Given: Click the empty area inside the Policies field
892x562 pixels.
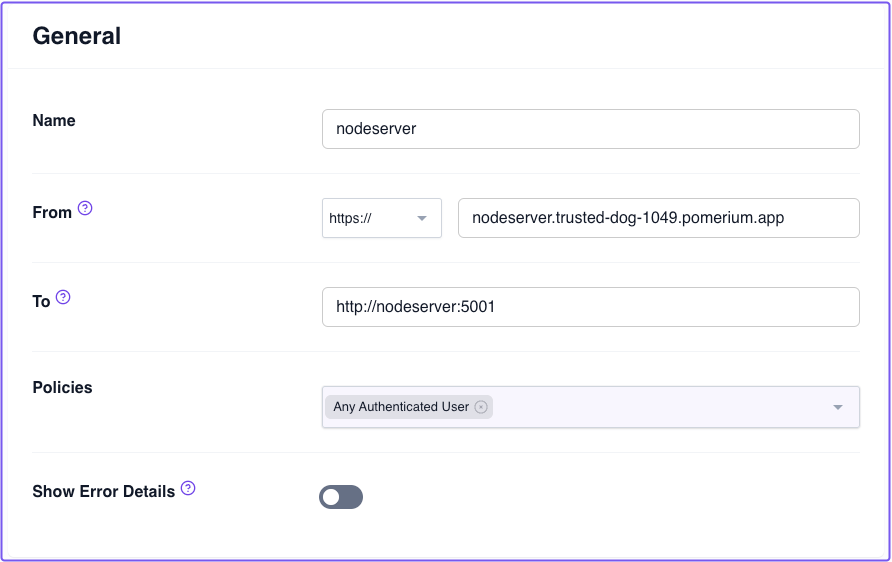Looking at the screenshot, I should pos(660,408).
